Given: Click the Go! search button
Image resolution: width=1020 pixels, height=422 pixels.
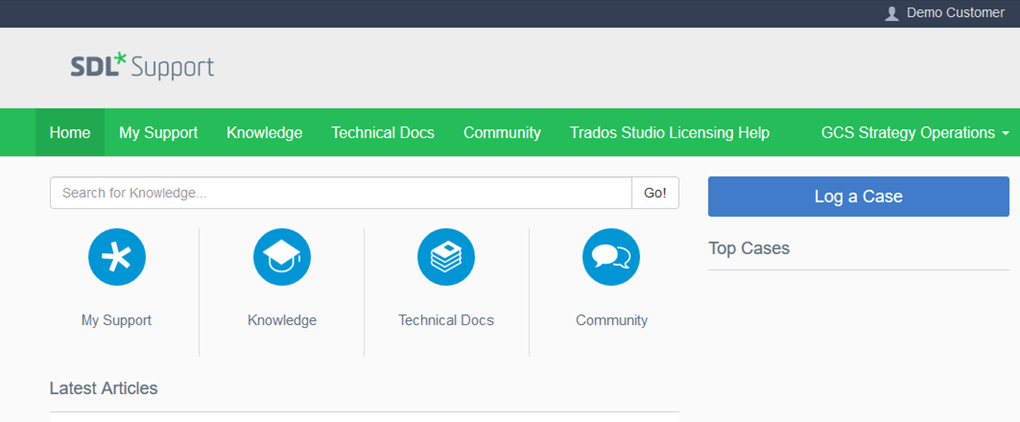Looking at the screenshot, I should 655,193.
